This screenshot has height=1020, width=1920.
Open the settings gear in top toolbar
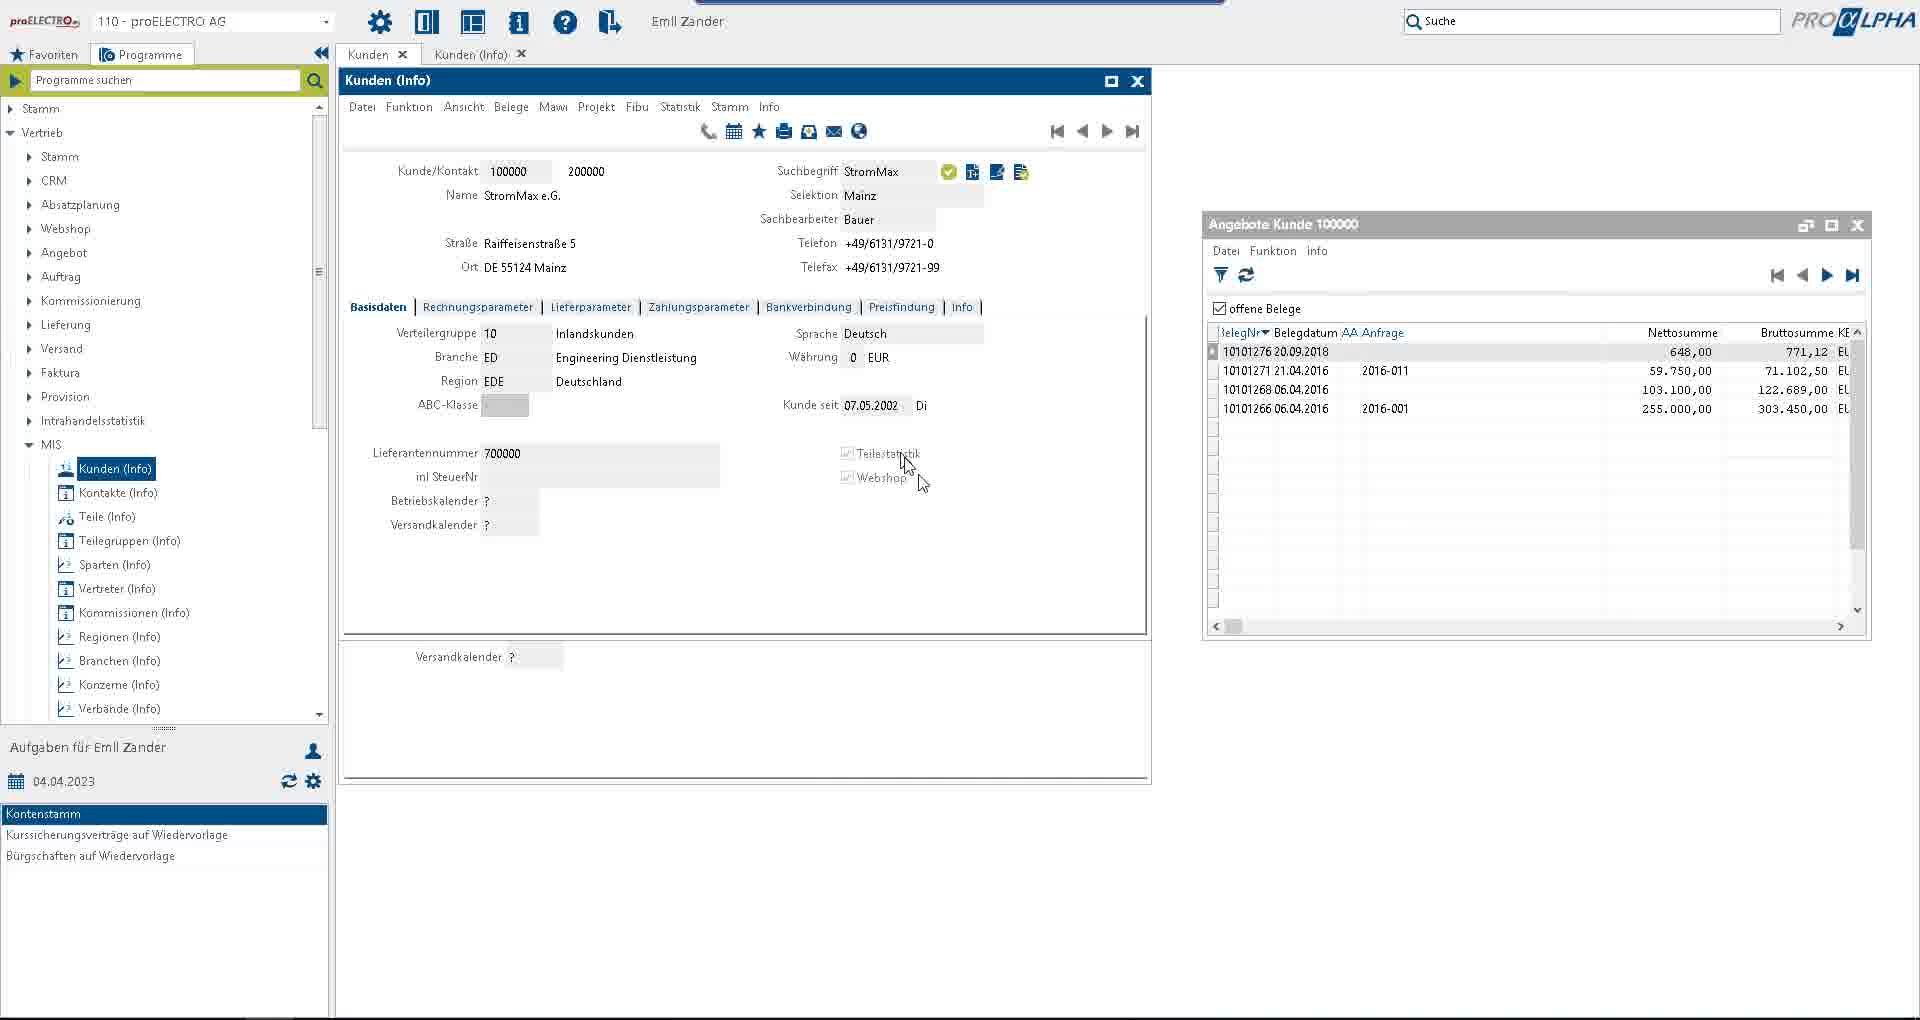click(380, 22)
